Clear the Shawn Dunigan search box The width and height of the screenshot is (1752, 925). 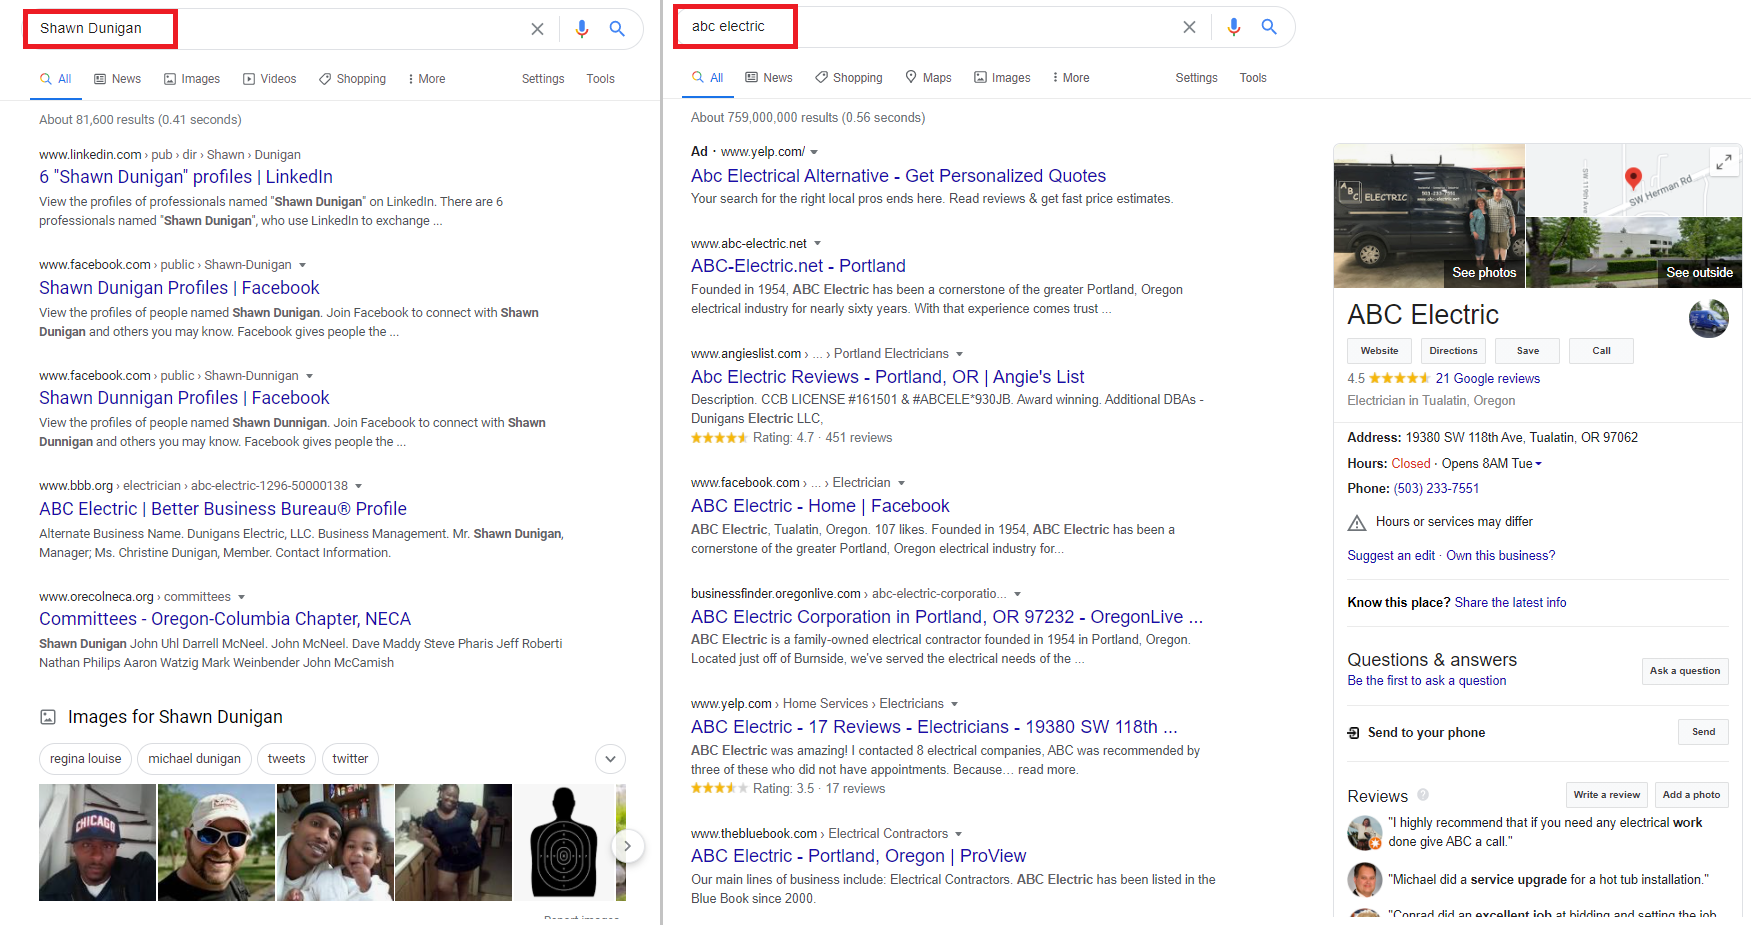537,29
